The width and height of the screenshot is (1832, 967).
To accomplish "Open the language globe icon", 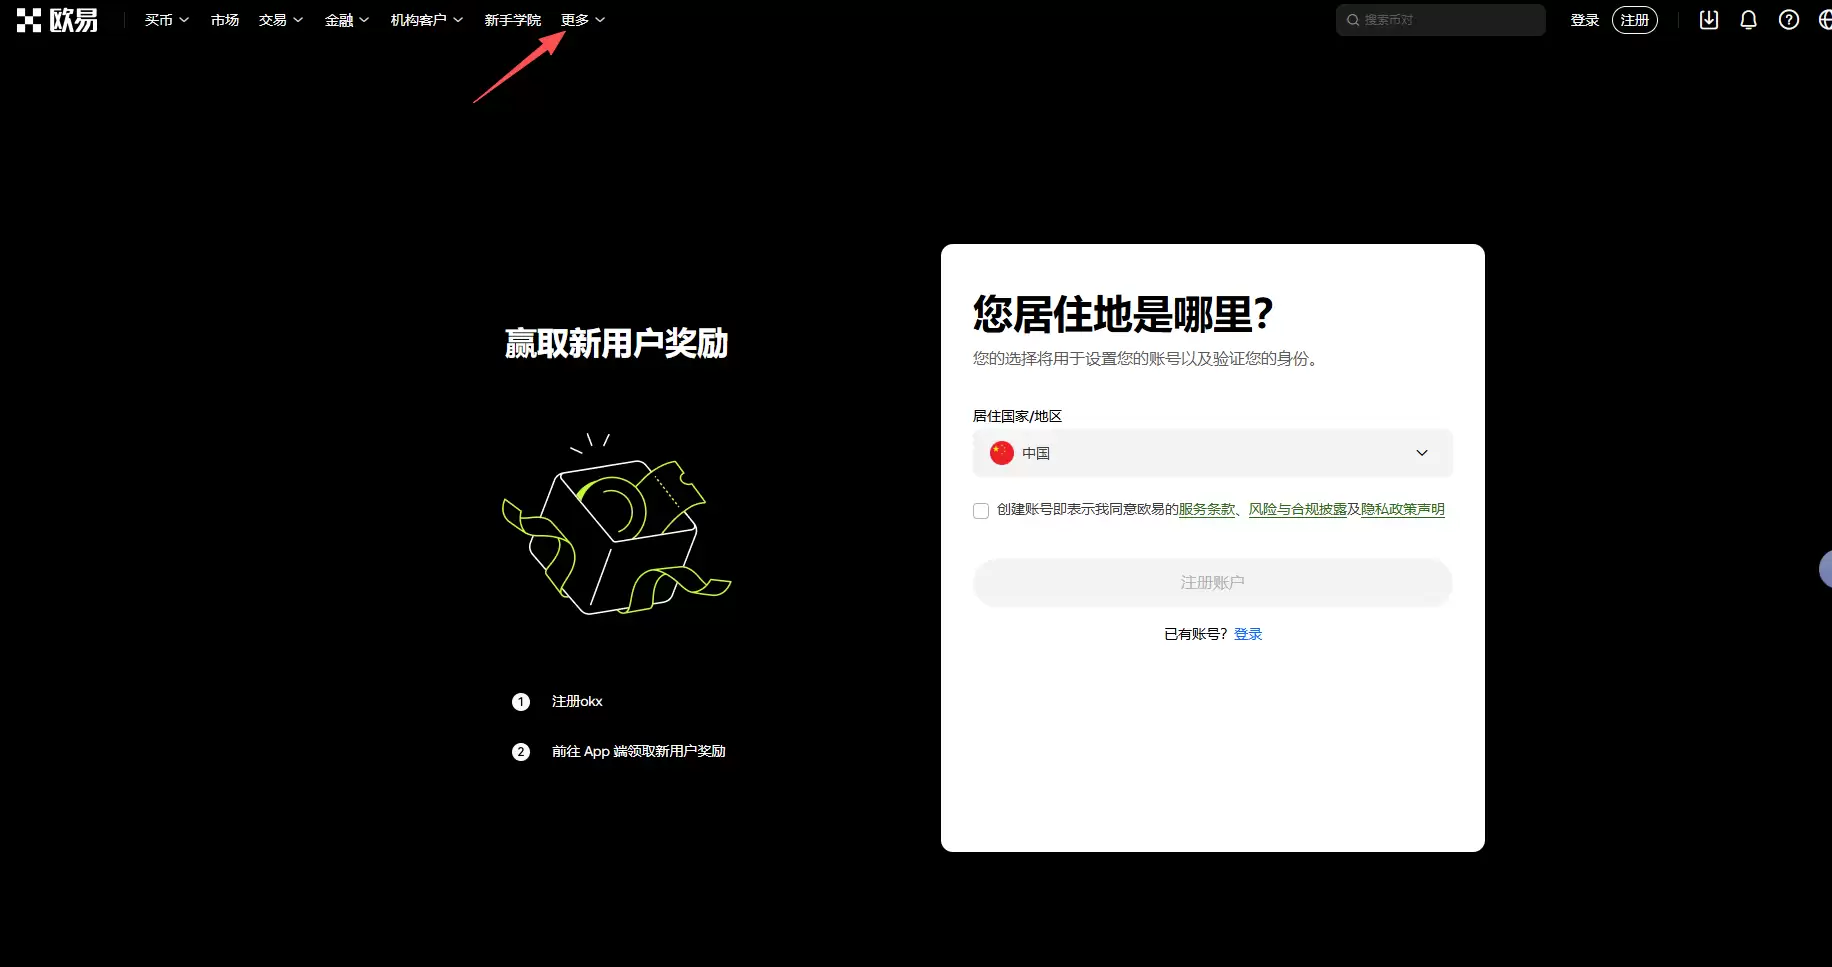I will [1826, 20].
